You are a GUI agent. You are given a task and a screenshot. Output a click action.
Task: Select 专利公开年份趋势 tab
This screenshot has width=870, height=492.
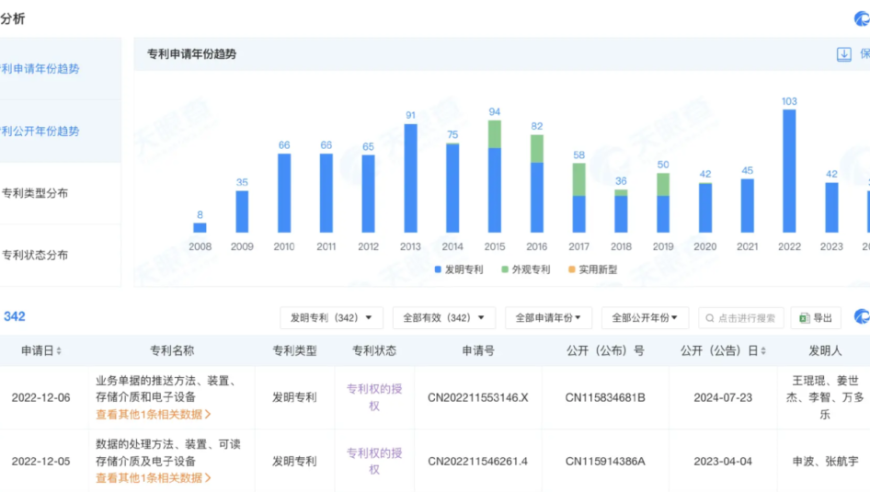click(x=60, y=131)
